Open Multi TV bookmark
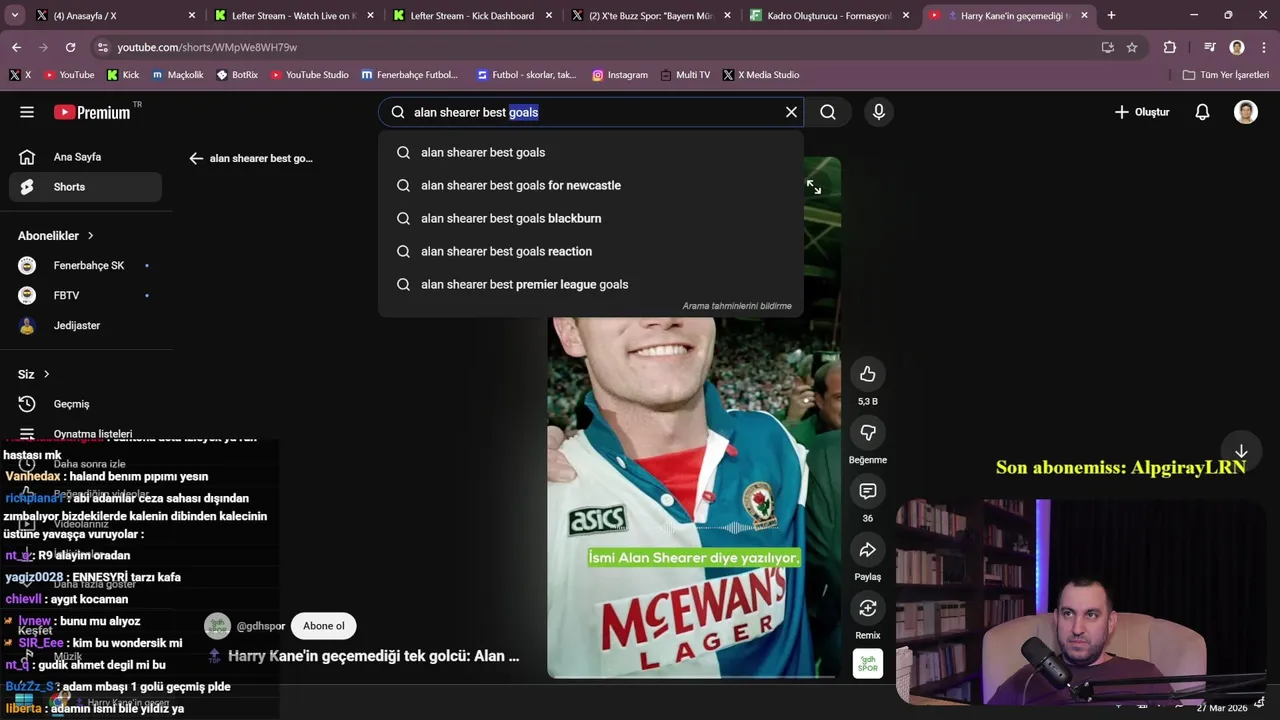Viewport: 1280px width, 720px height. (684, 75)
